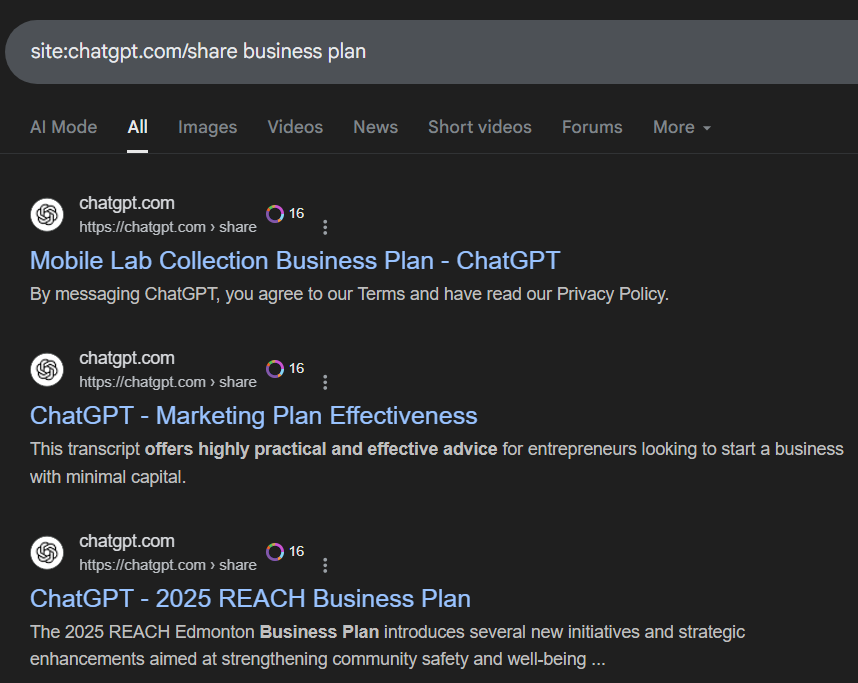Click the search box with site:chatgpt.com query
The width and height of the screenshot is (858, 683).
point(432,52)
